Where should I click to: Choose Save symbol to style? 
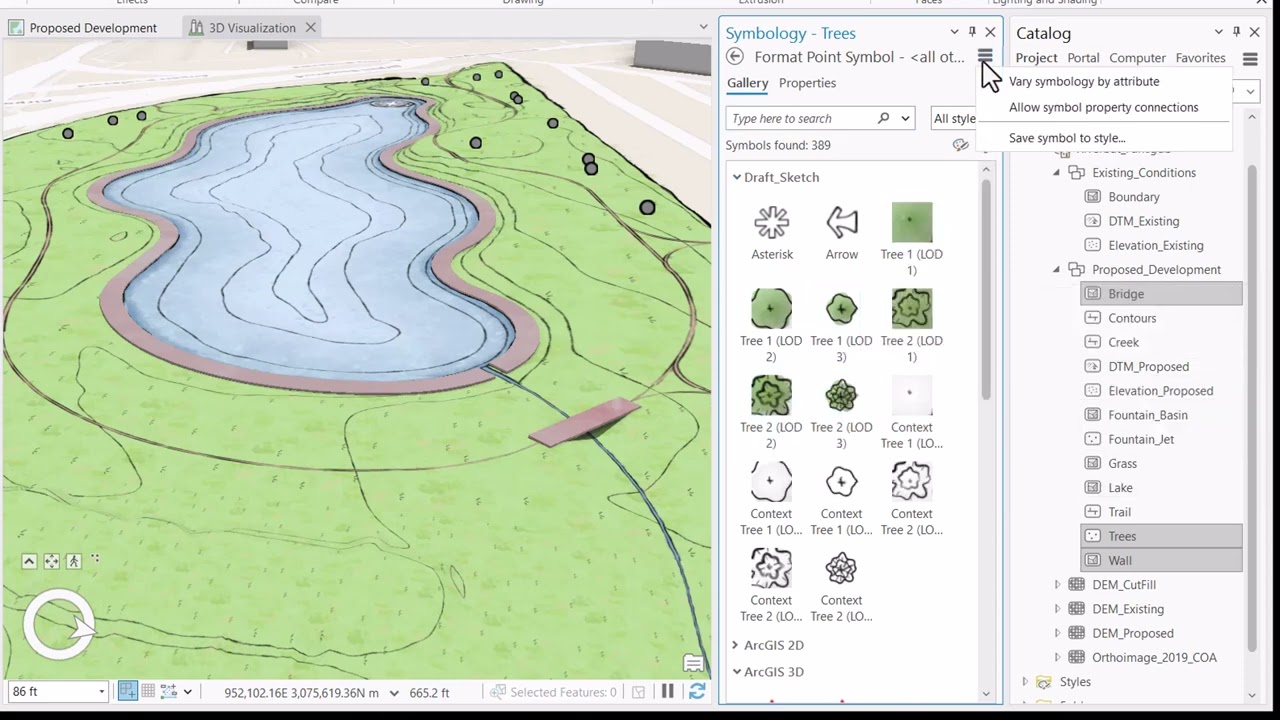(1067, 138)
